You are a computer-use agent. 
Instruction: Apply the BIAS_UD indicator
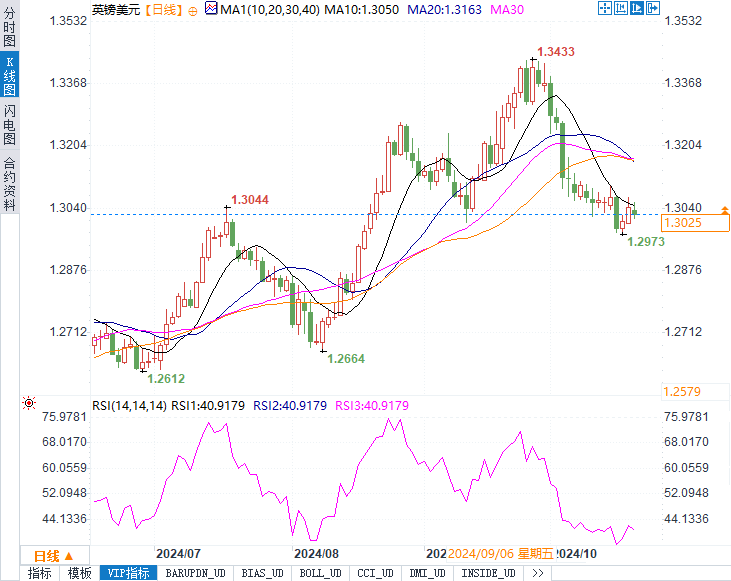pos(262,573)
